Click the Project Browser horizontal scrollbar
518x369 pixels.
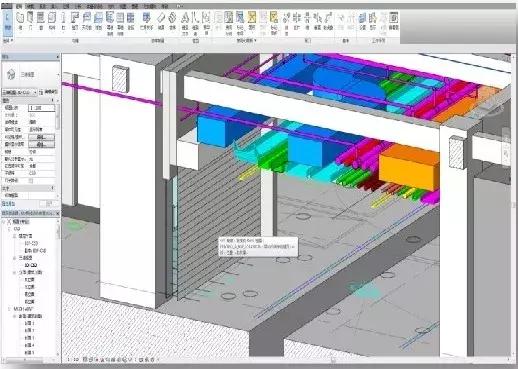pos(25,360)
